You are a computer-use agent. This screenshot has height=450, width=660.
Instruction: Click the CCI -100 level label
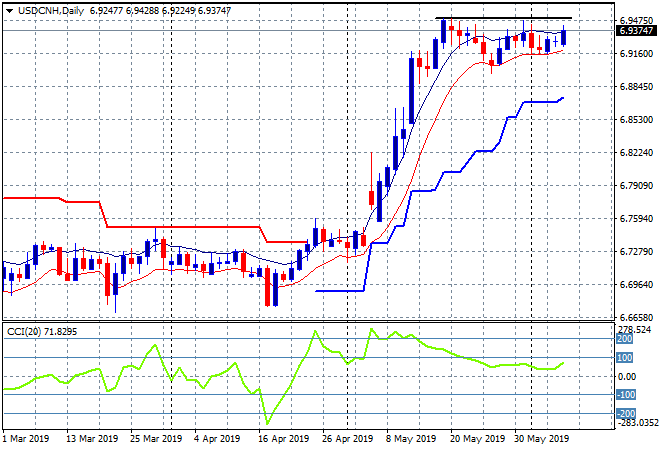click(626, 395)
